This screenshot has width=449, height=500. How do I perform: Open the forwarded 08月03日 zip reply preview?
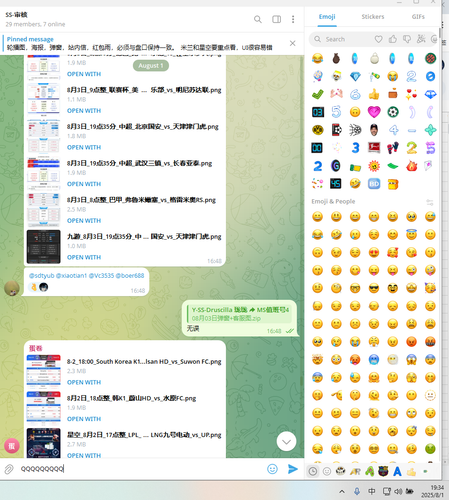click(x=239, y=314)
